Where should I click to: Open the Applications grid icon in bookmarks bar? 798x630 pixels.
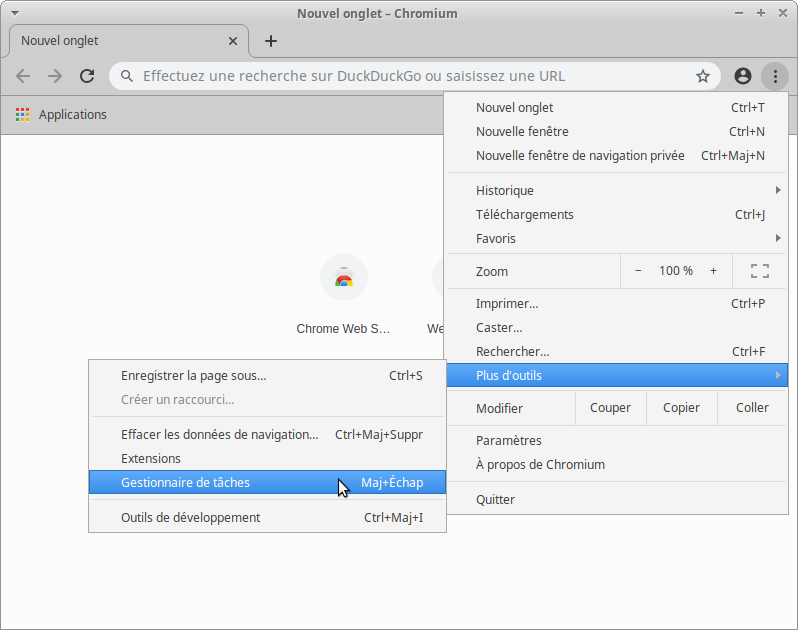(x=23, y=115)
